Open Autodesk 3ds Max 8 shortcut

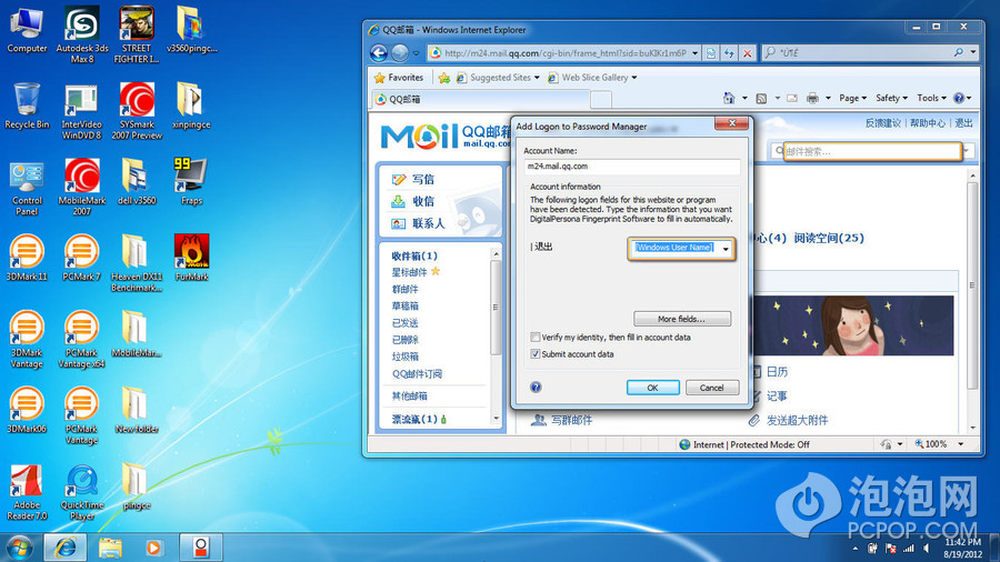tap(82, 34)
